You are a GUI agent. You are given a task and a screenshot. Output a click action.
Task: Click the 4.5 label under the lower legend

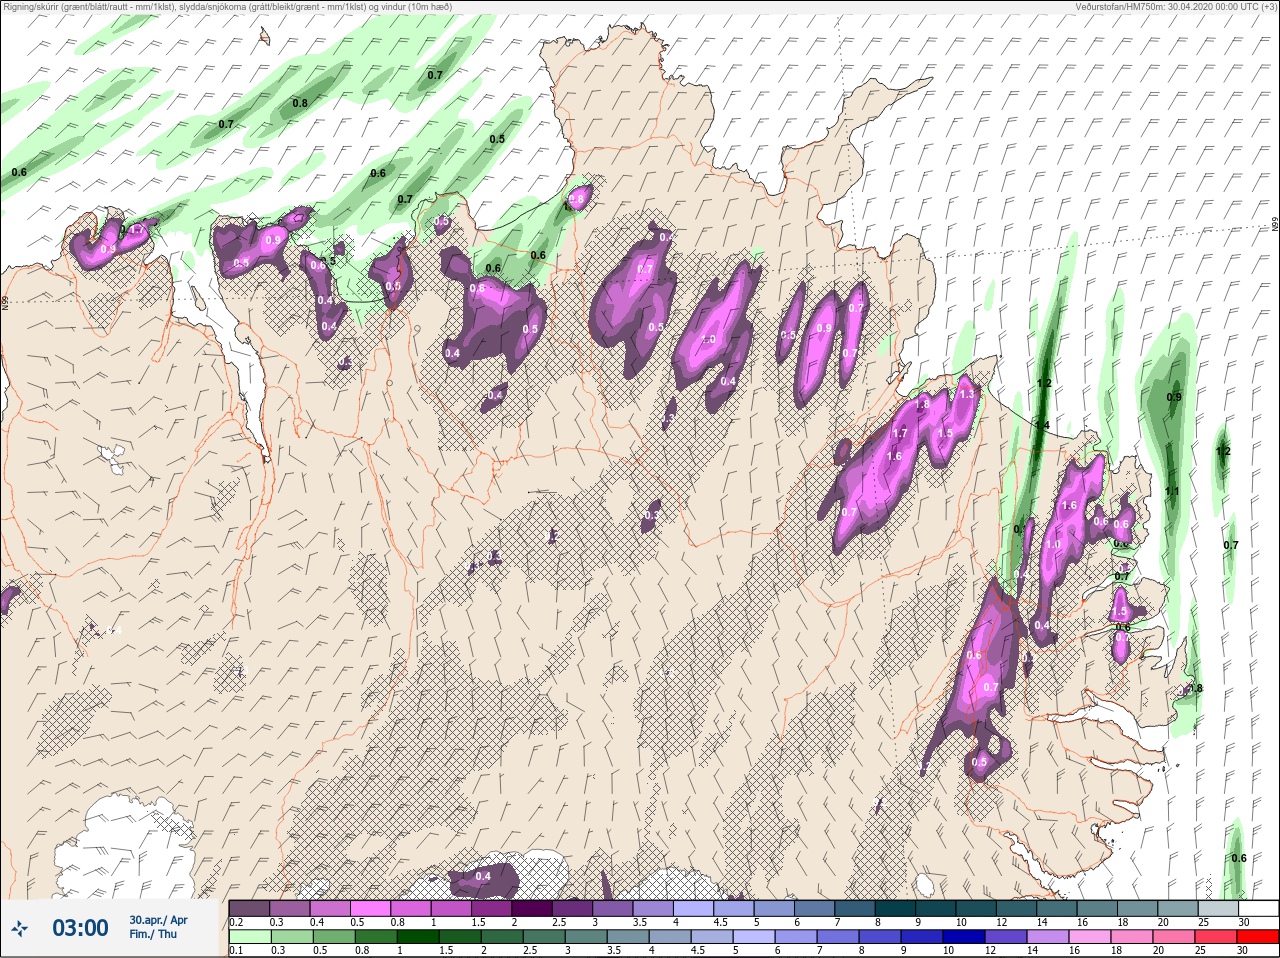(x=698, y=950)
